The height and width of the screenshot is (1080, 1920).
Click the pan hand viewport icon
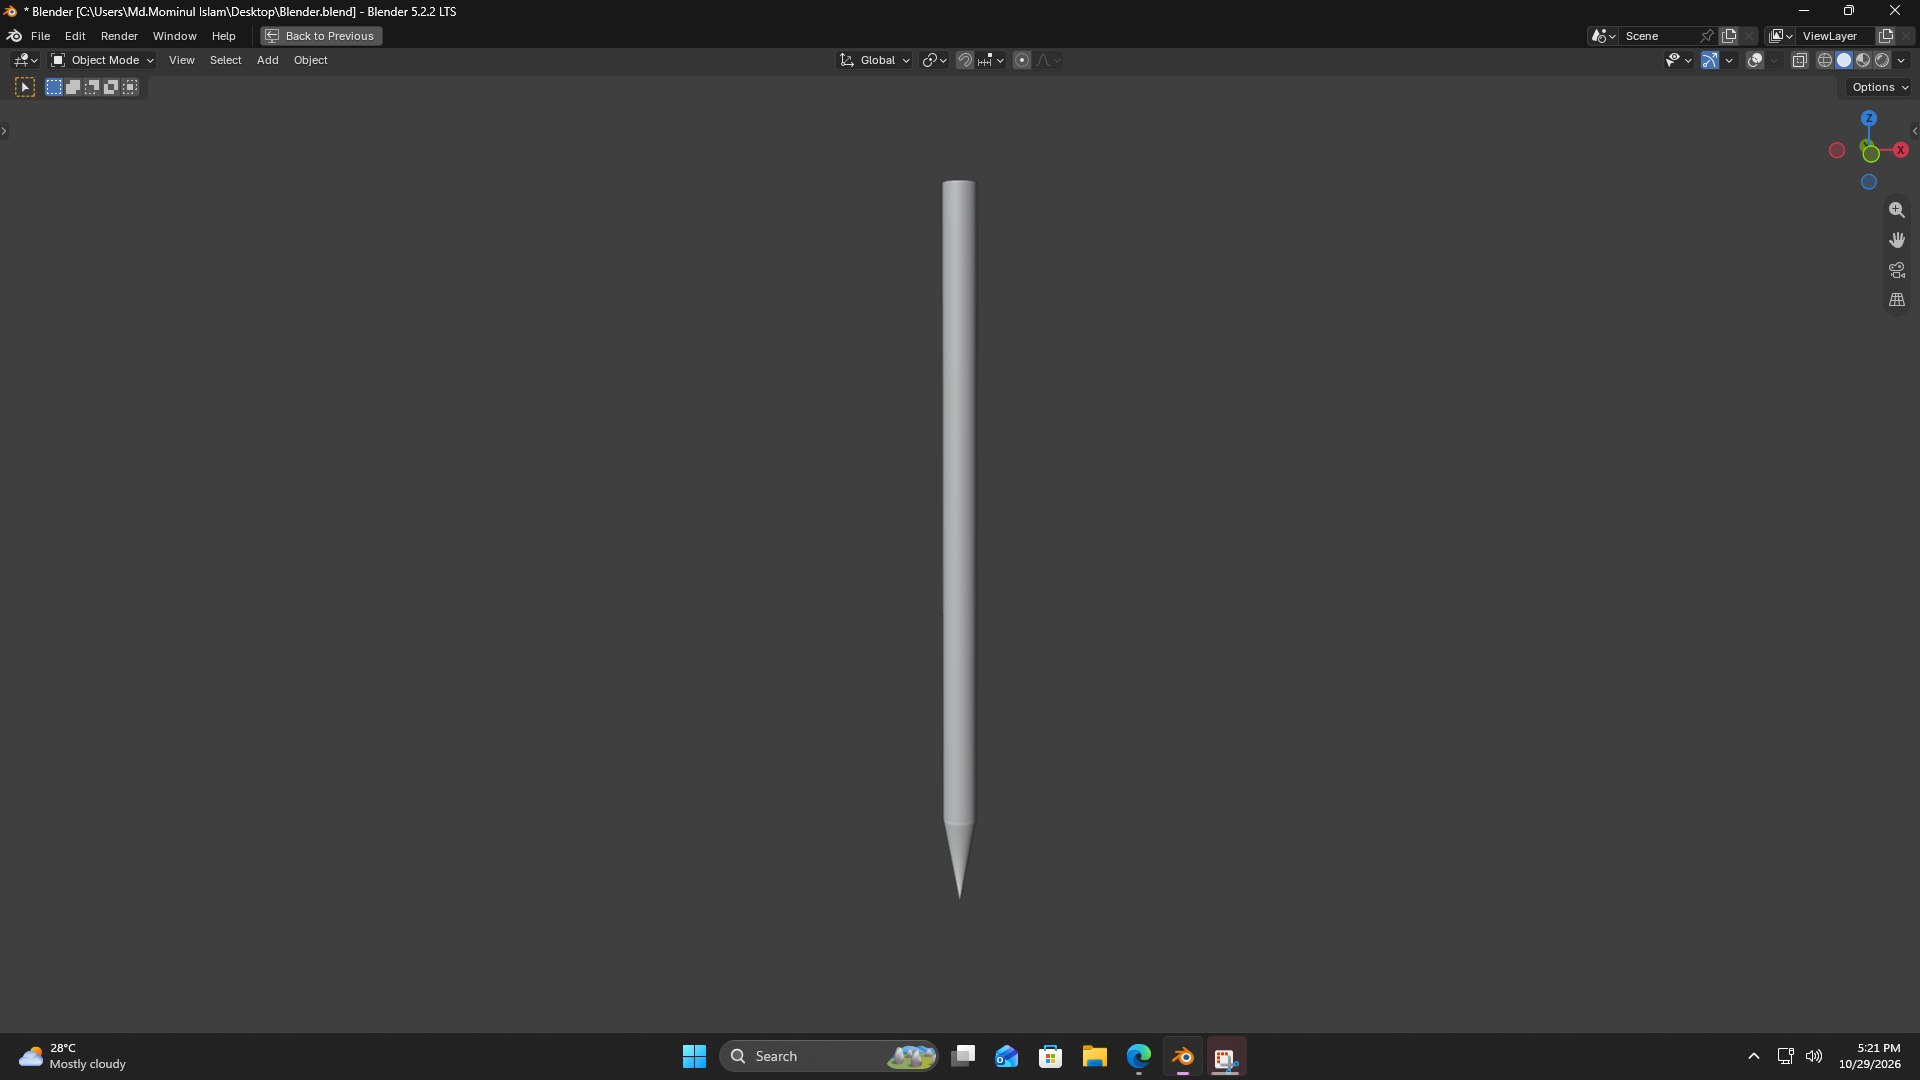1896,241
